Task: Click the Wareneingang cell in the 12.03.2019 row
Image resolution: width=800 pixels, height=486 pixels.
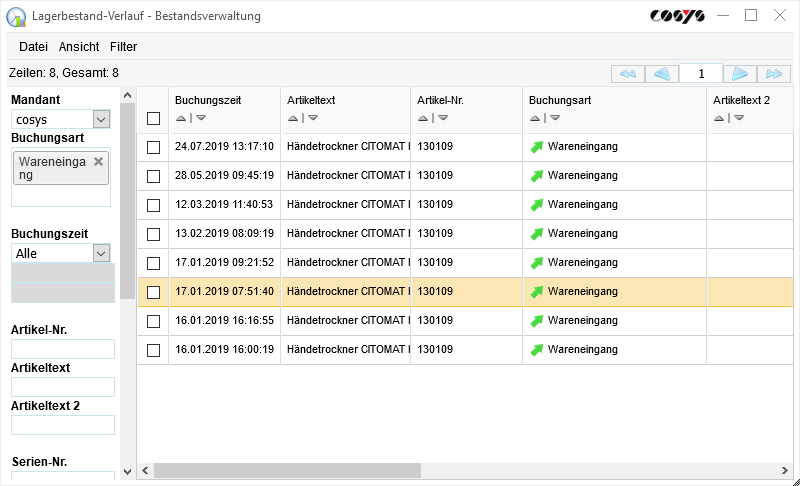Action: pos(582,205)
